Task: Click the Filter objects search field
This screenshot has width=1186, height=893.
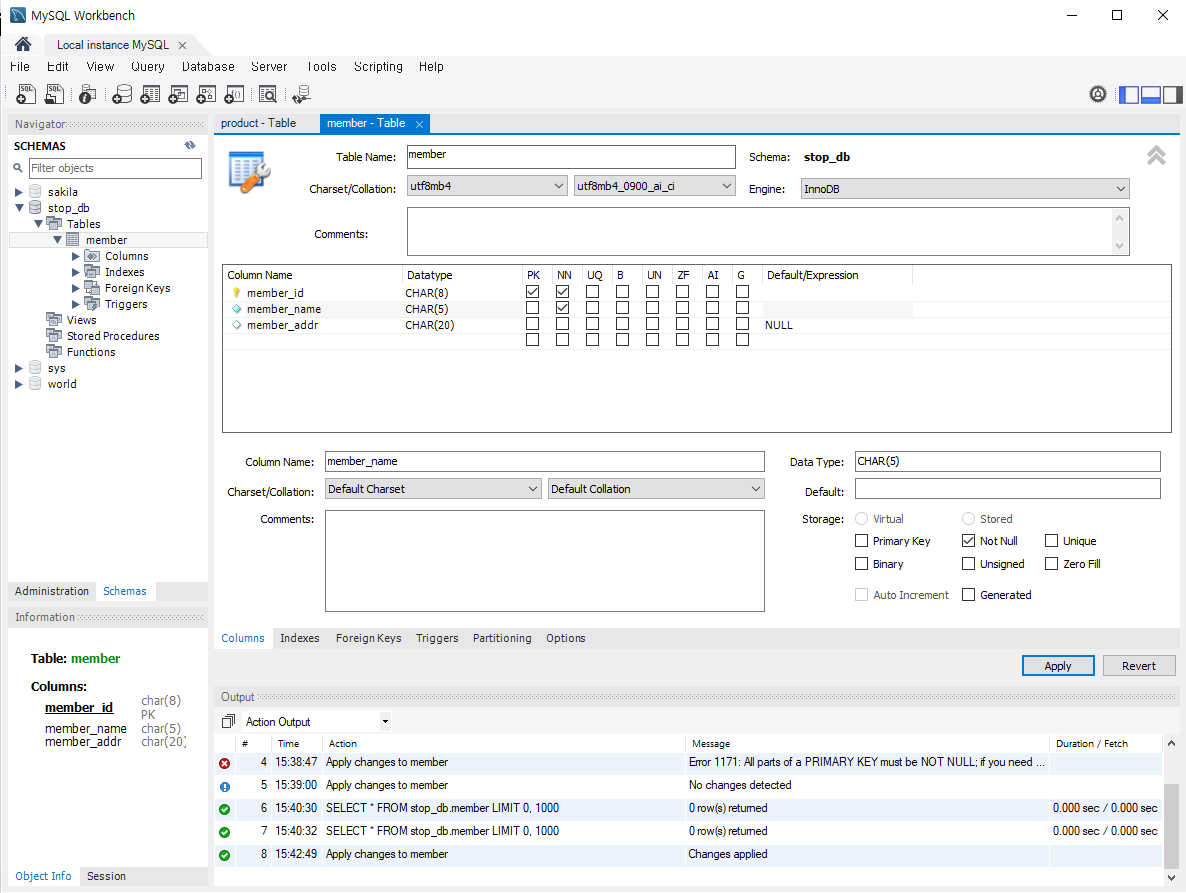Action: (x=115, y=168)
